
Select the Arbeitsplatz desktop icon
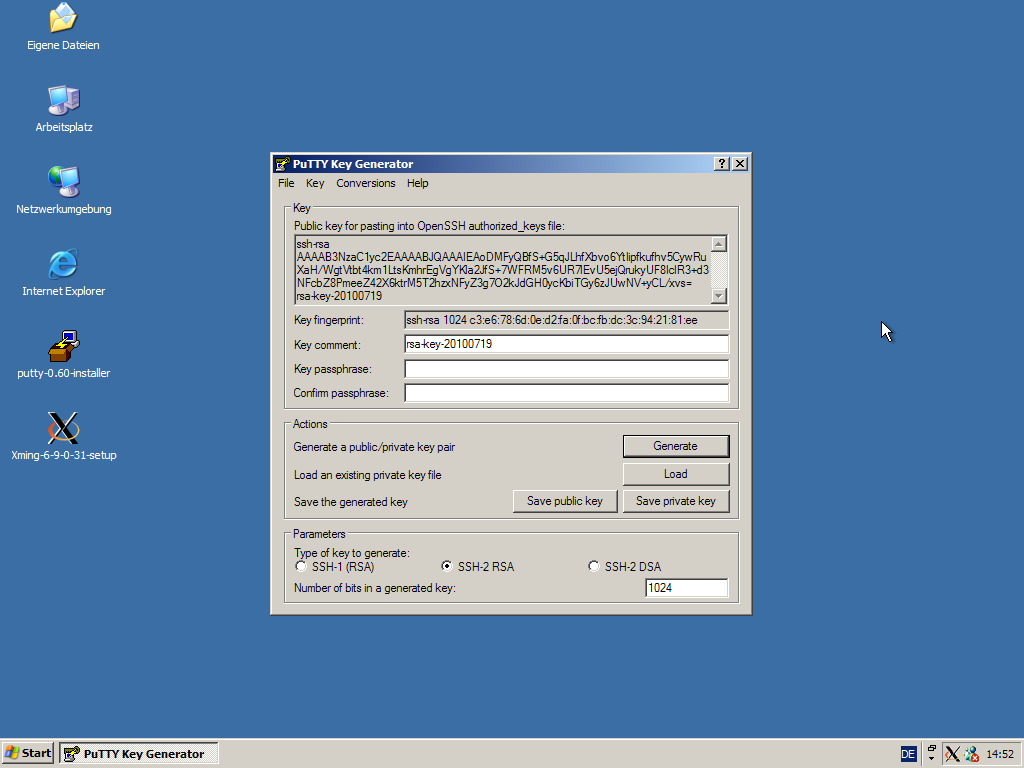63,101
